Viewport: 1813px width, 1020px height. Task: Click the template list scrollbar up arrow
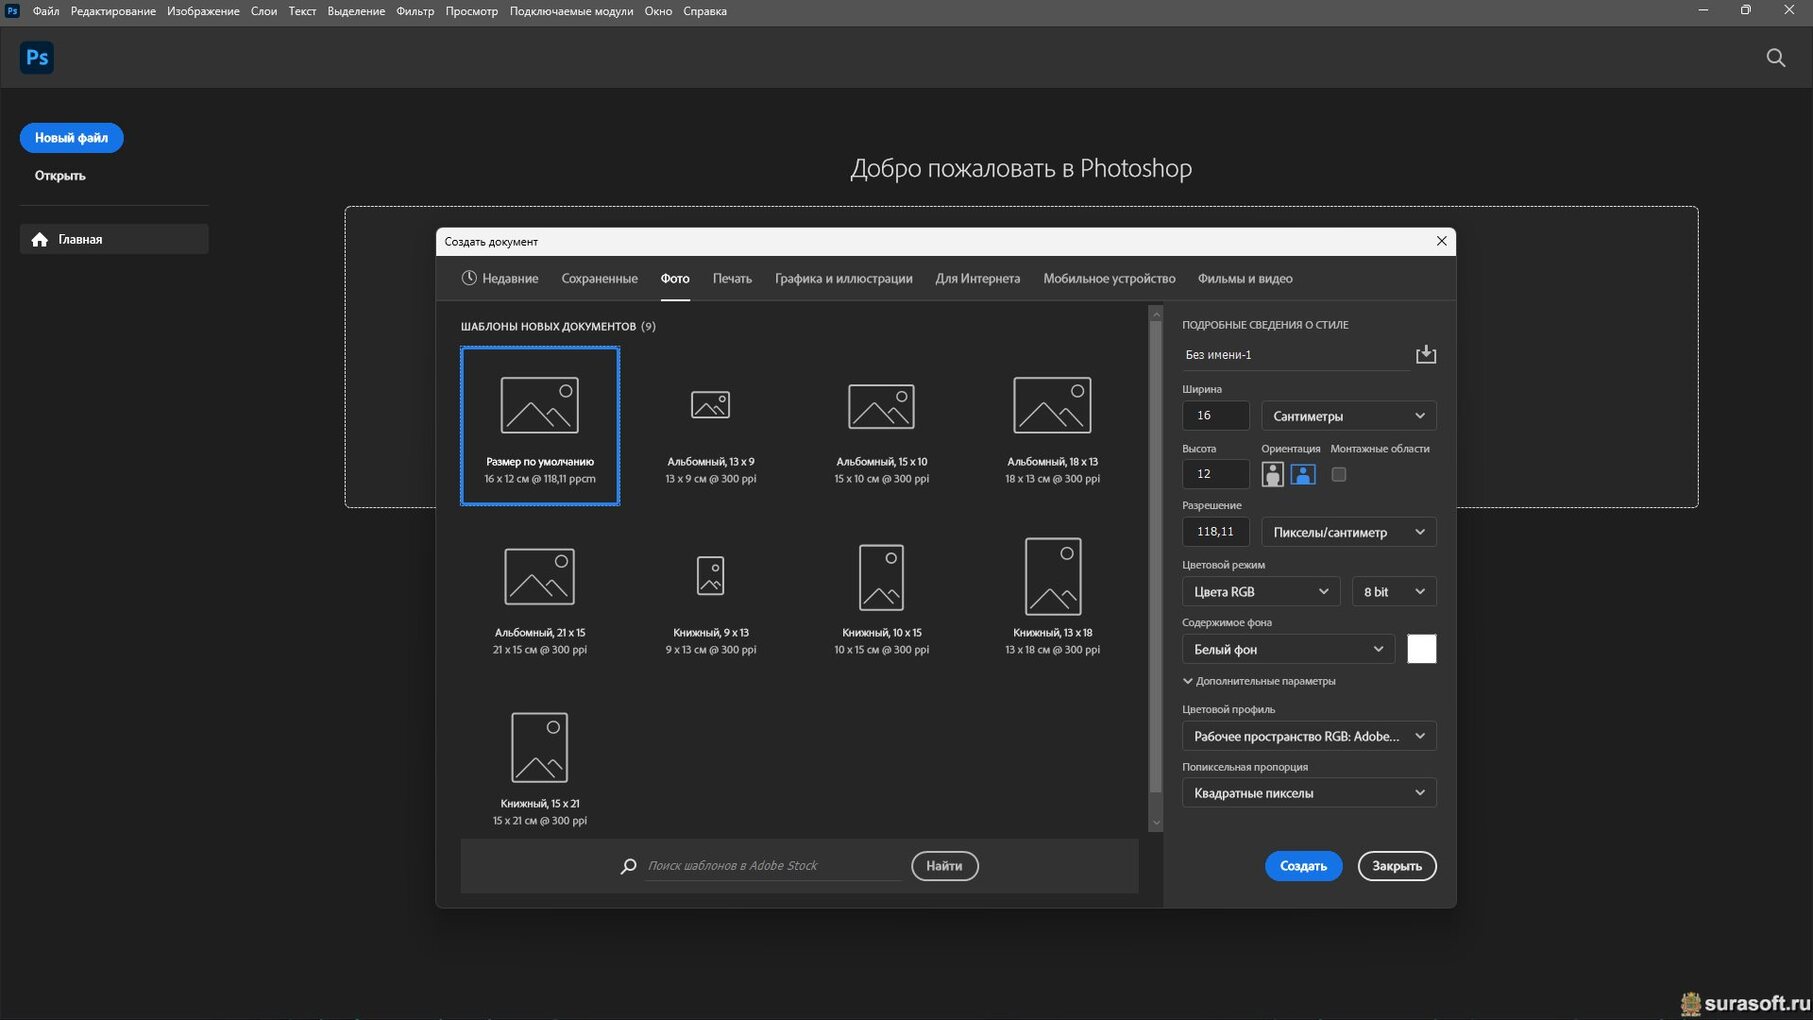click(x=1156, y=314)
